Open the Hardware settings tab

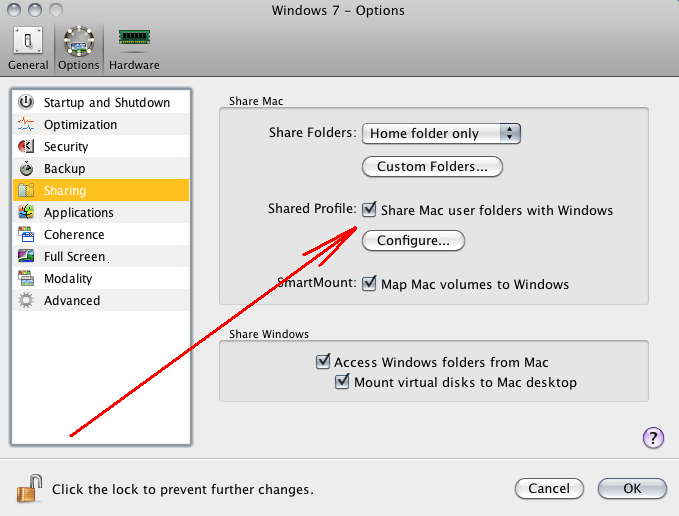pyautogui.click(x=134, y=48)
